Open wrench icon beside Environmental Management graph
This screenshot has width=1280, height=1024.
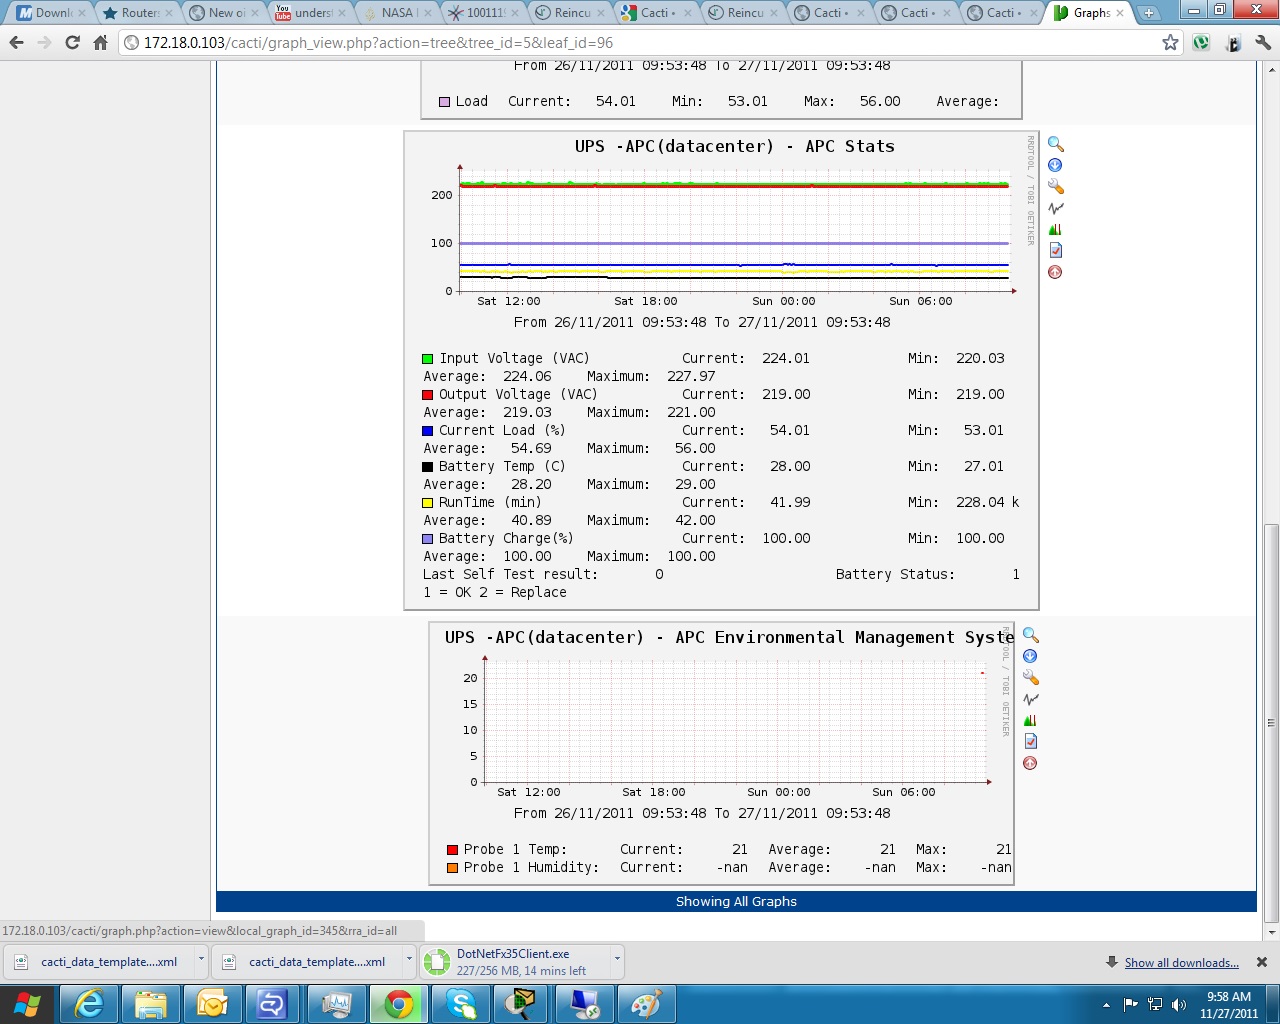point(1030,678)
